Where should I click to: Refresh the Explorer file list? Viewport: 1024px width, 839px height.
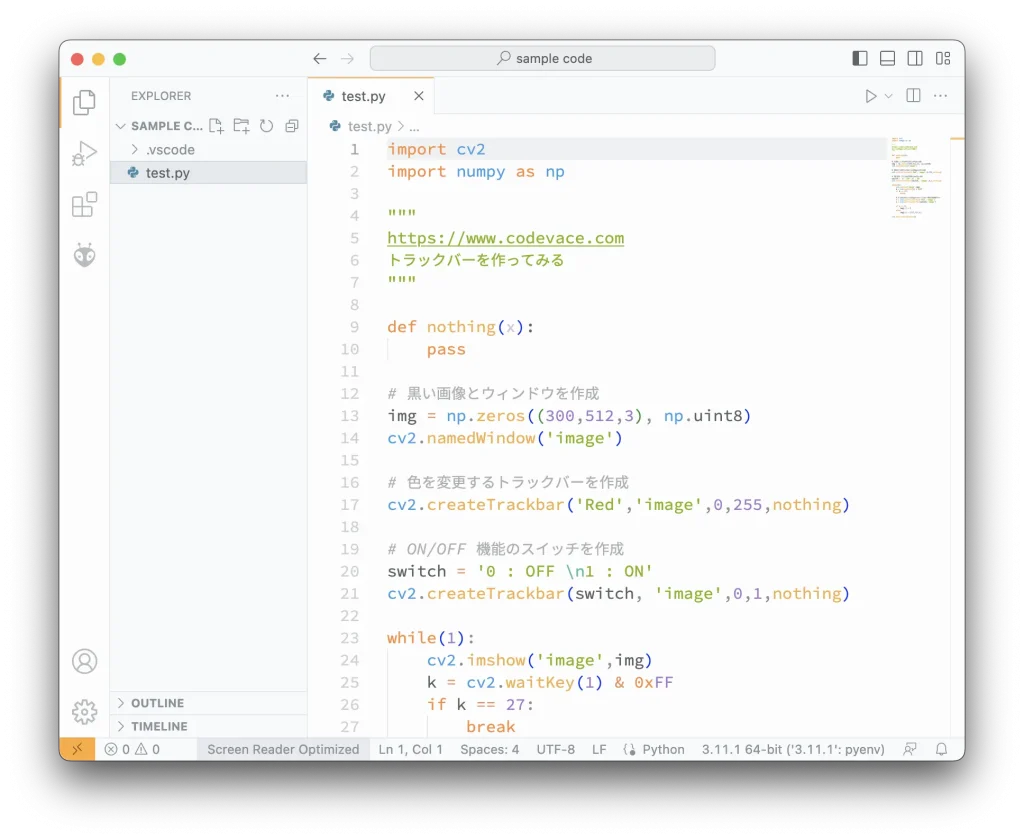pyautogui.click(x=265, y=125)
